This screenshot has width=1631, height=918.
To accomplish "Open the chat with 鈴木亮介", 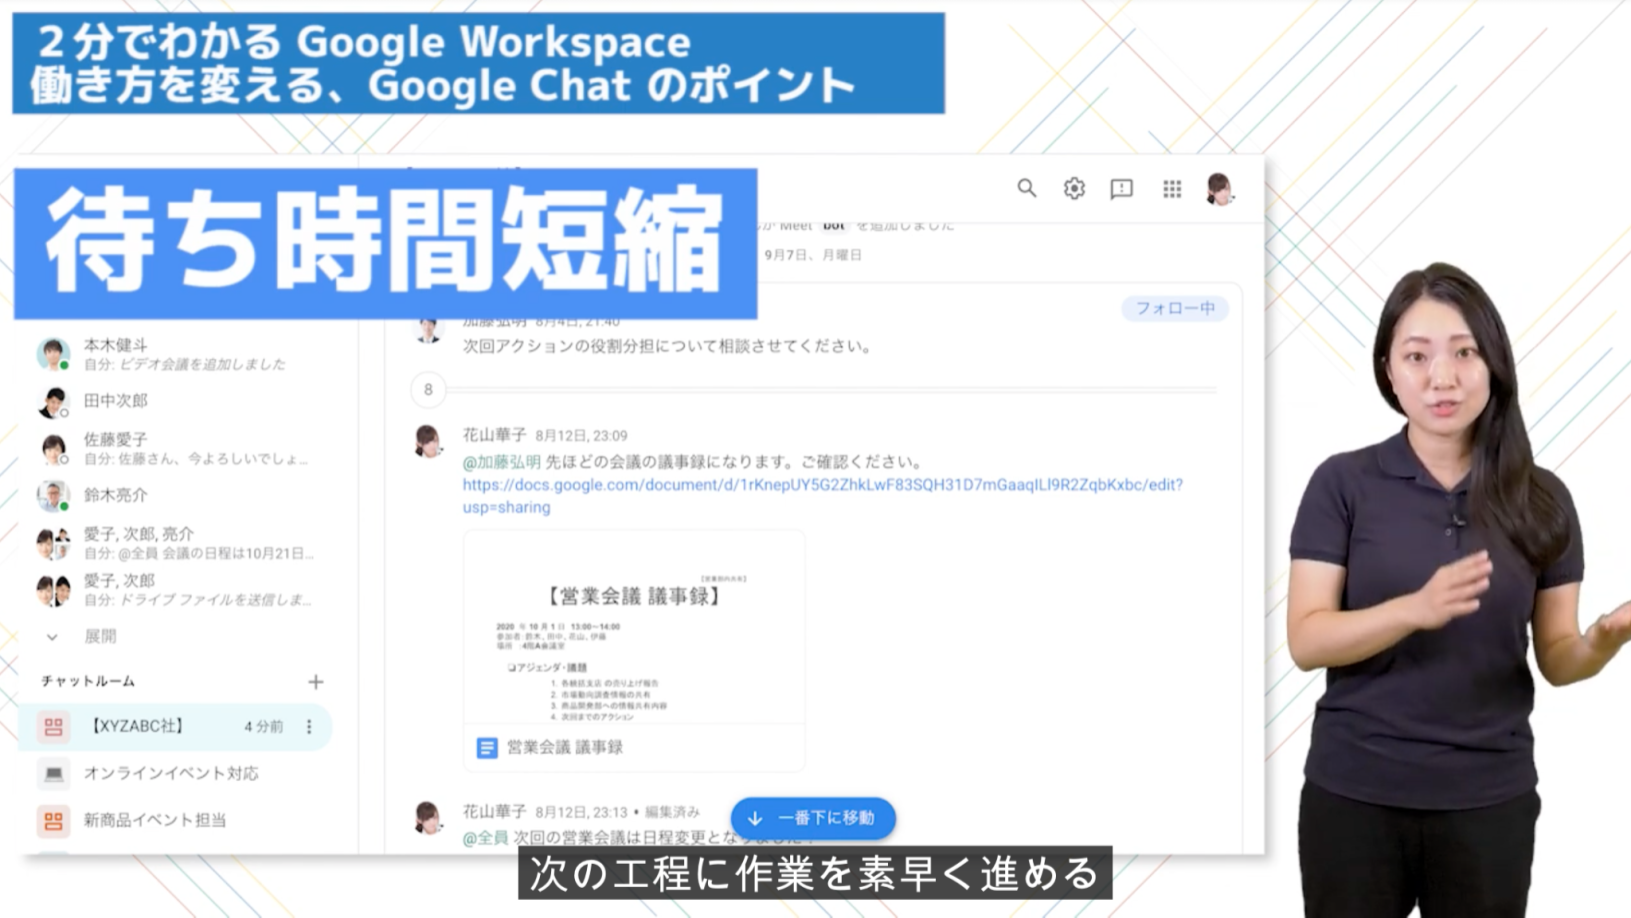I will point(175,496).
